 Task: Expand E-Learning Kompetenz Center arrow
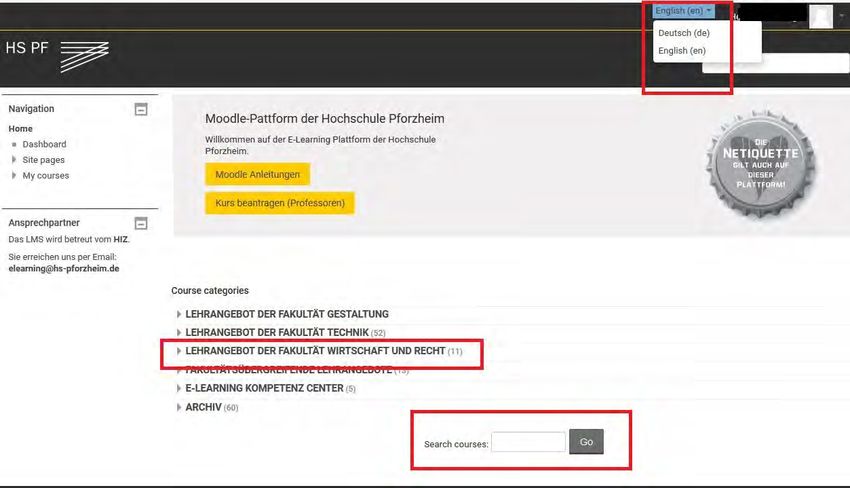(179, 389)
